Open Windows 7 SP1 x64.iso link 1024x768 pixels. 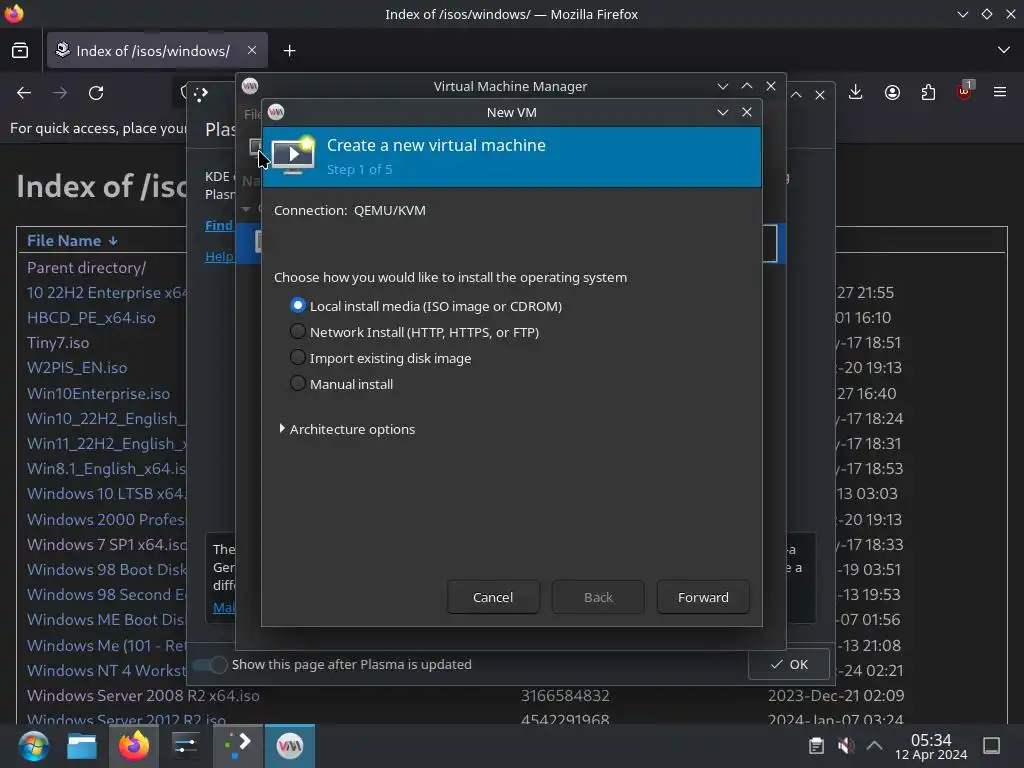click(106, 545)
